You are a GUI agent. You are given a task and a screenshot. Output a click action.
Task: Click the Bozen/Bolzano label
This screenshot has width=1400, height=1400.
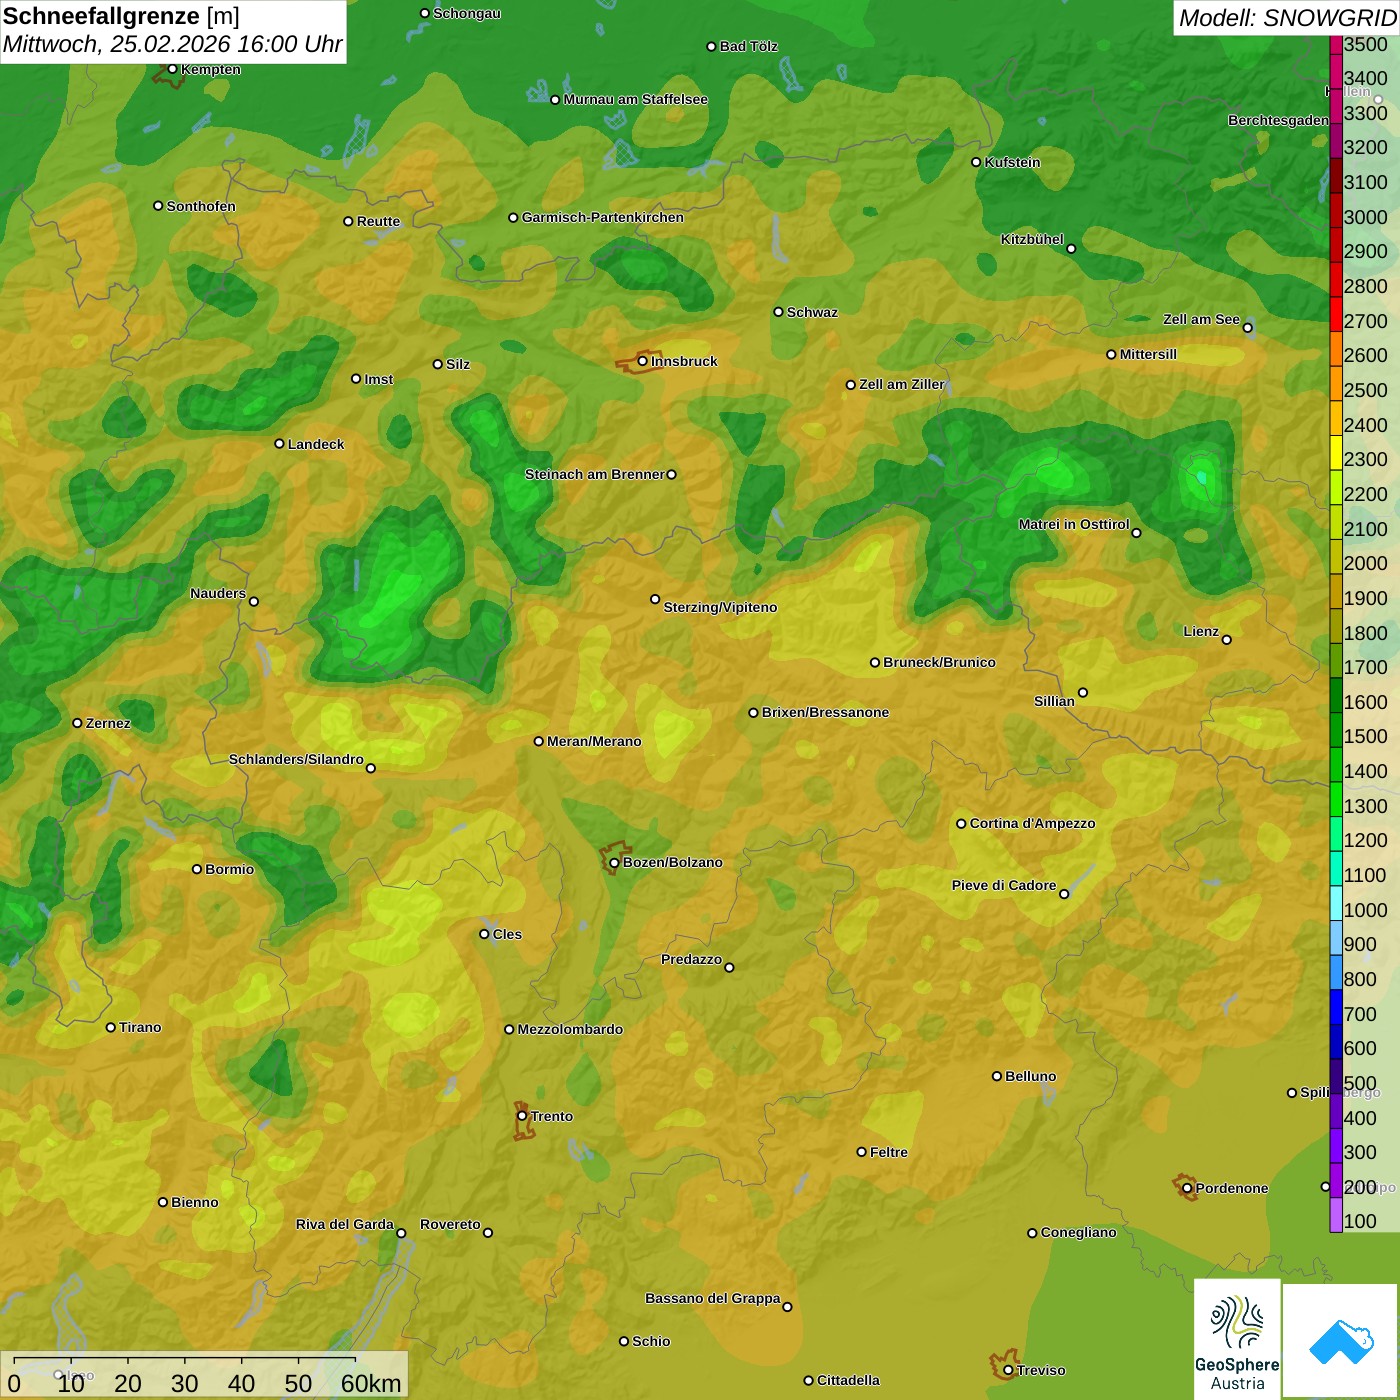point(672,862)
